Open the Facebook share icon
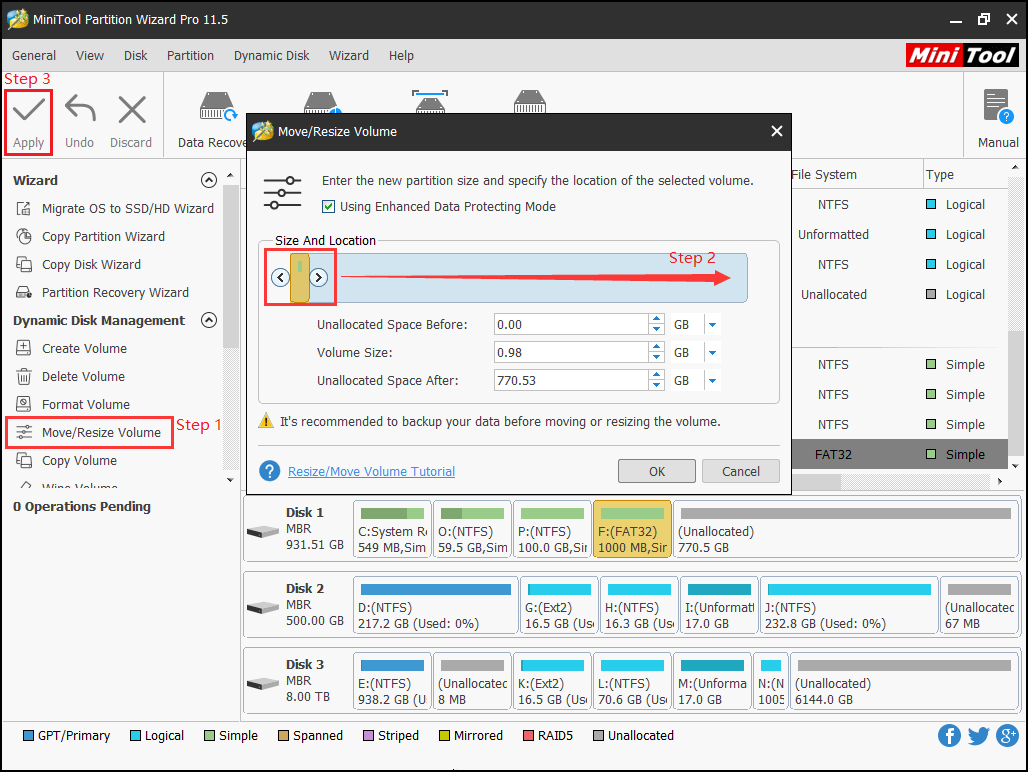1028x772 pixels. [x=949, y=735]
